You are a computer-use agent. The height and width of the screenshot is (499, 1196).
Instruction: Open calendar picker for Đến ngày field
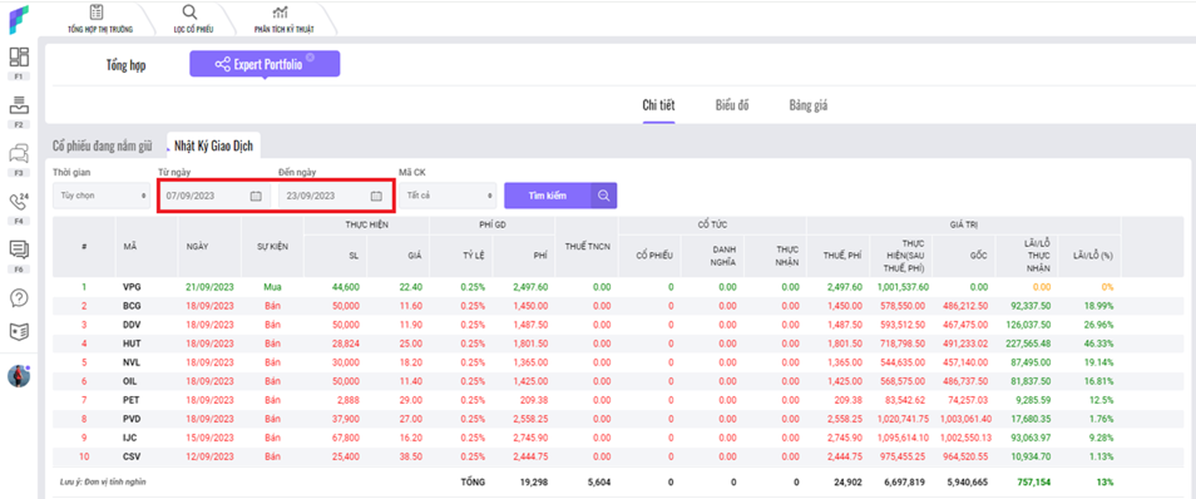[376, 196]
